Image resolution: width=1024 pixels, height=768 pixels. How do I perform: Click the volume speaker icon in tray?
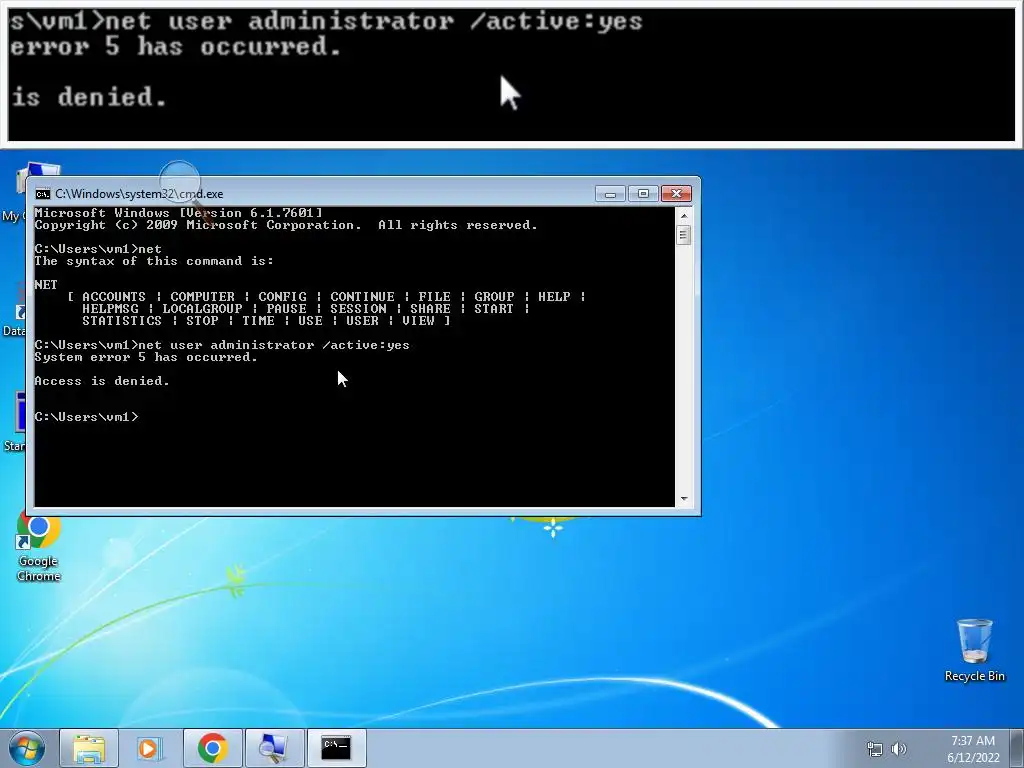click(x=899, y=749)
